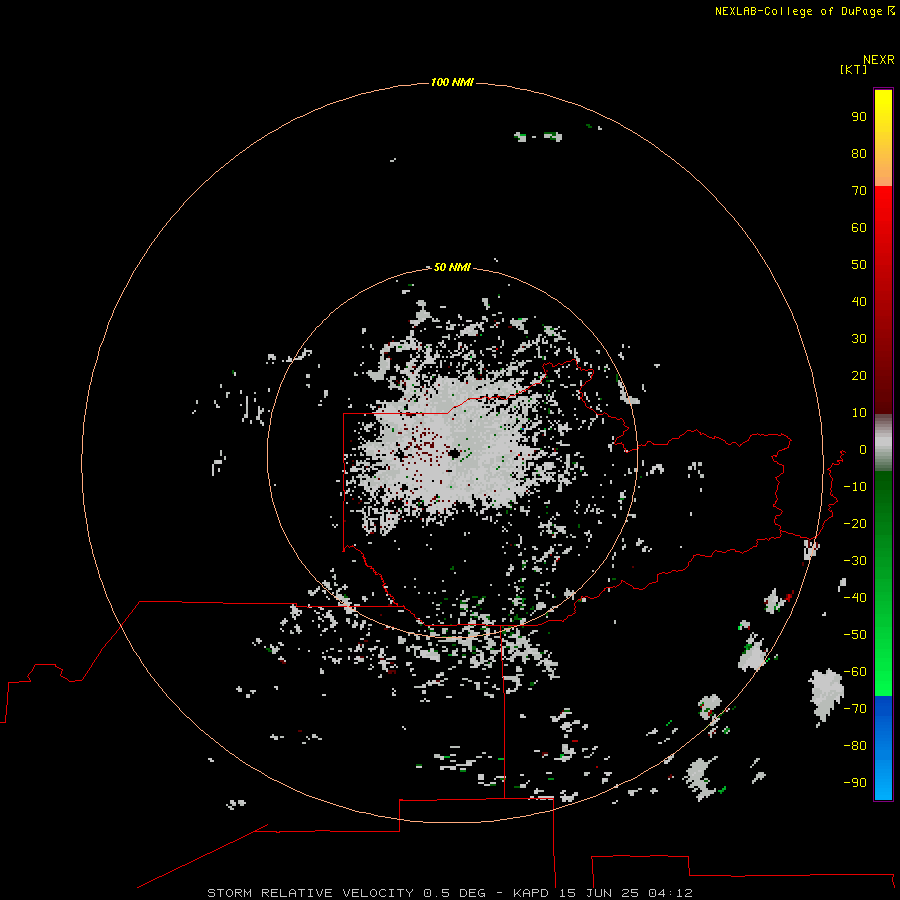
Task: Click the 0 value on the velocity scale
Action: click(862, 449)
